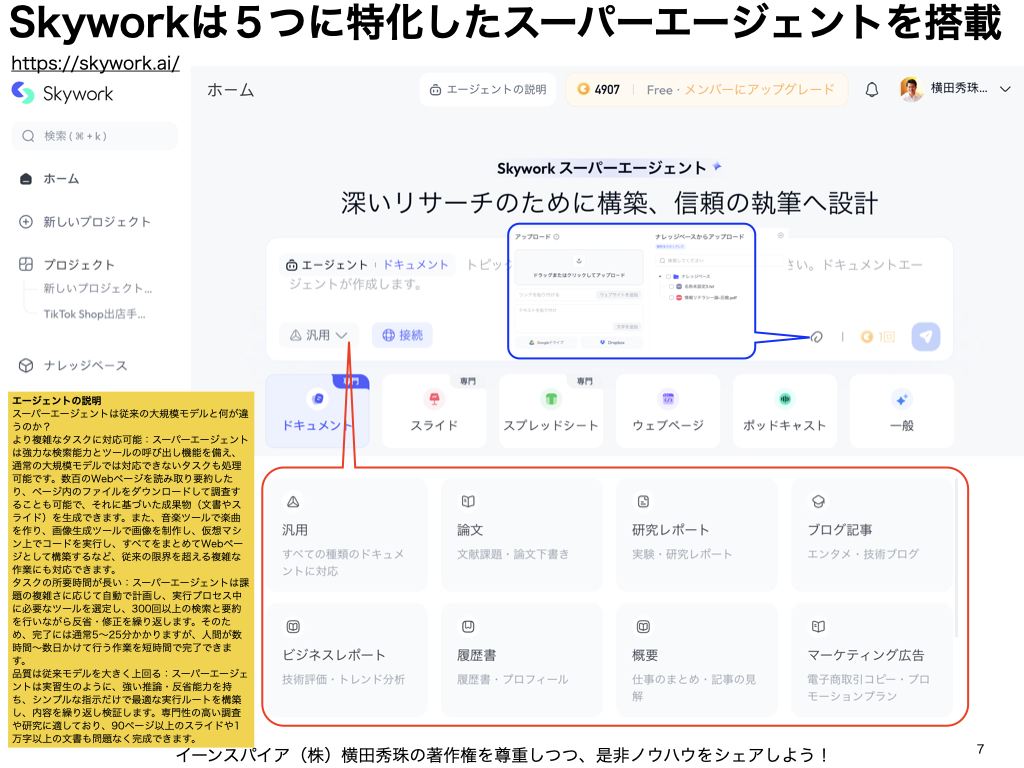This screenshot has width=1024, height=768.
Task: Click the 研究レポート document icon
Action: tap(643, 502)
